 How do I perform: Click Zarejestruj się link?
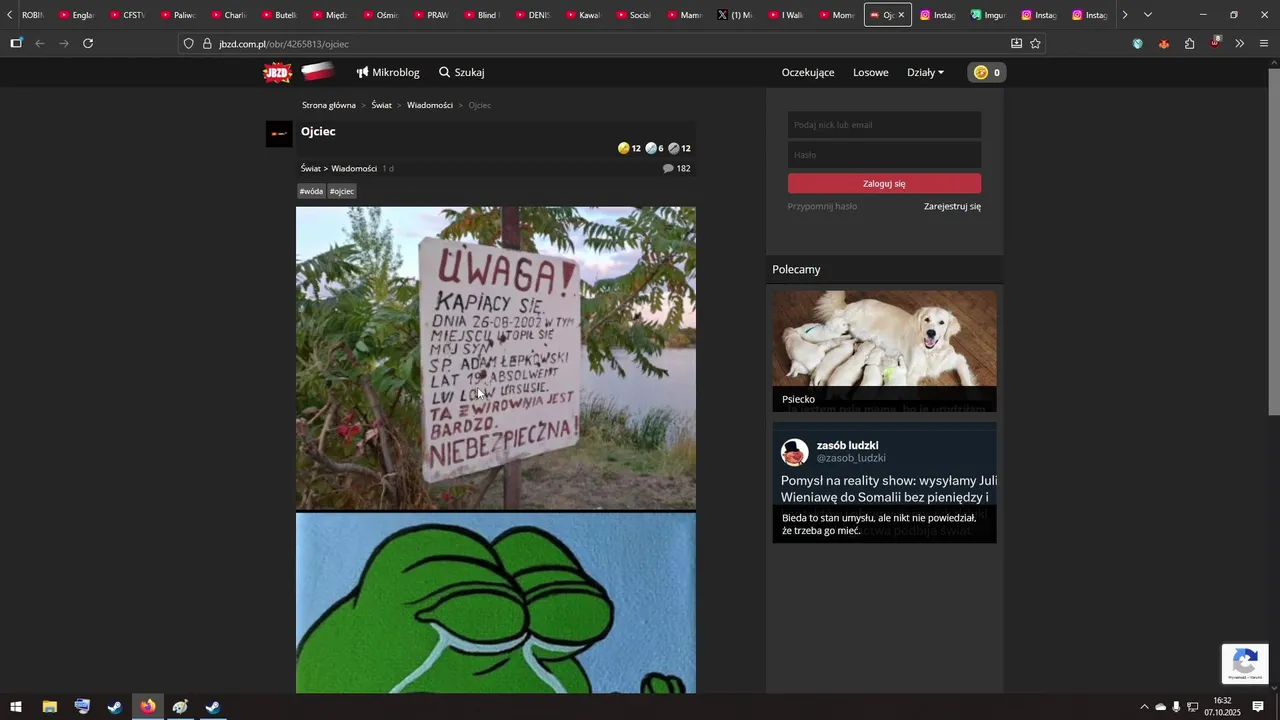952,206
